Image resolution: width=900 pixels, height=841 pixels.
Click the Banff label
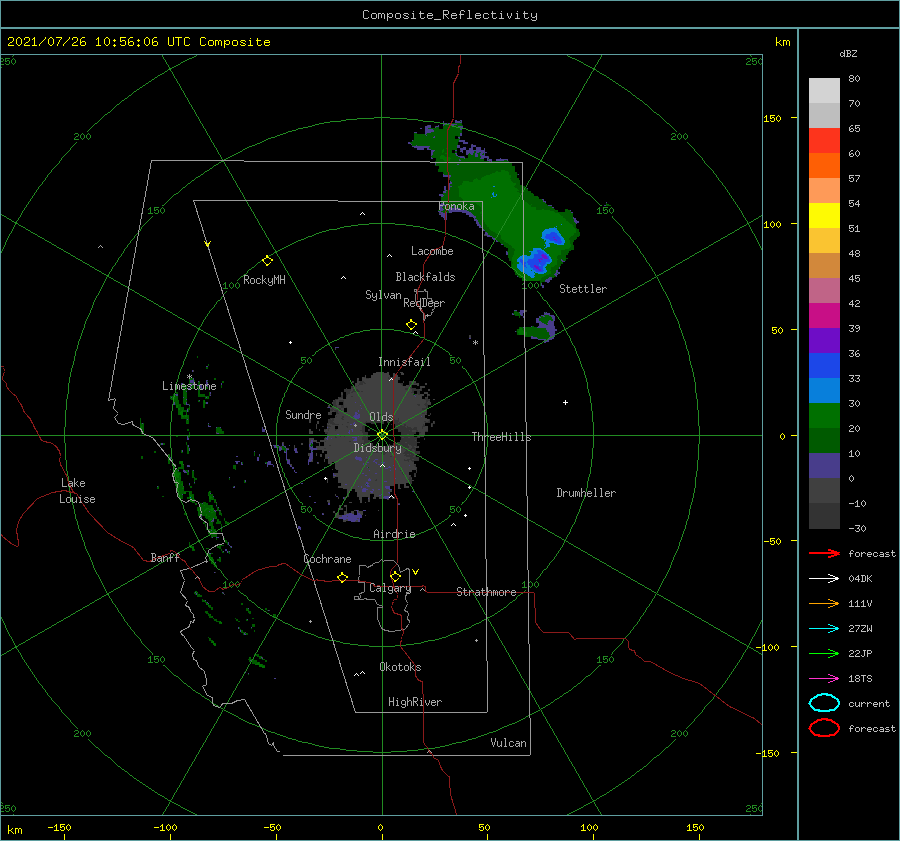[x=165, y=557]
